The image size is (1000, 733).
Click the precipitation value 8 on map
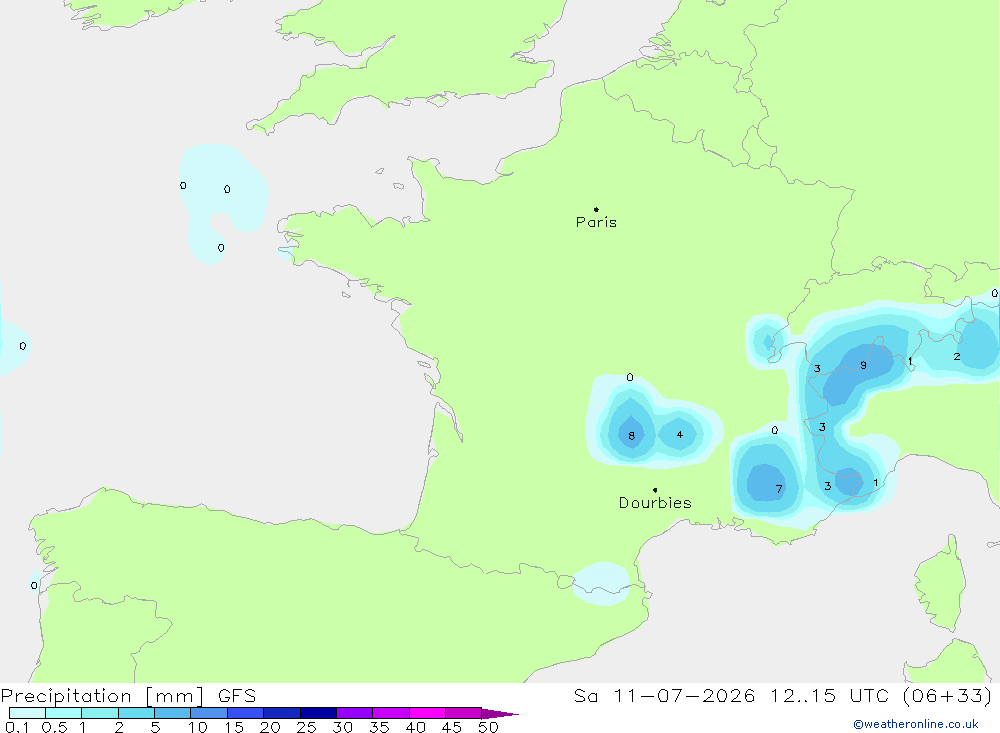[631, 436]
